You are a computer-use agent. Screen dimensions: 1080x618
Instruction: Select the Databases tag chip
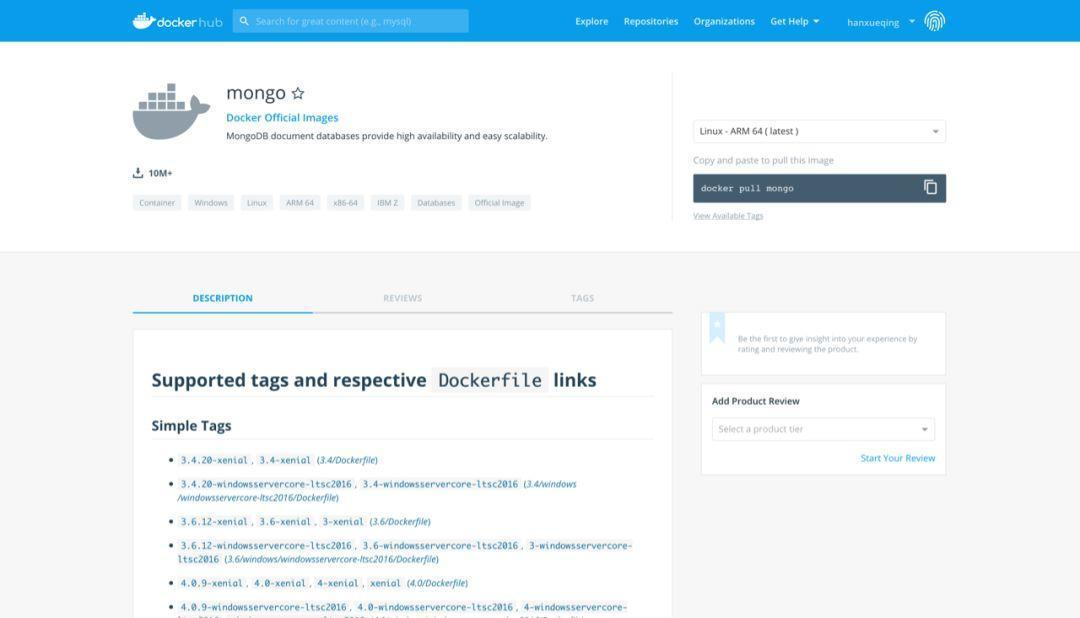(x=436, y=203)
